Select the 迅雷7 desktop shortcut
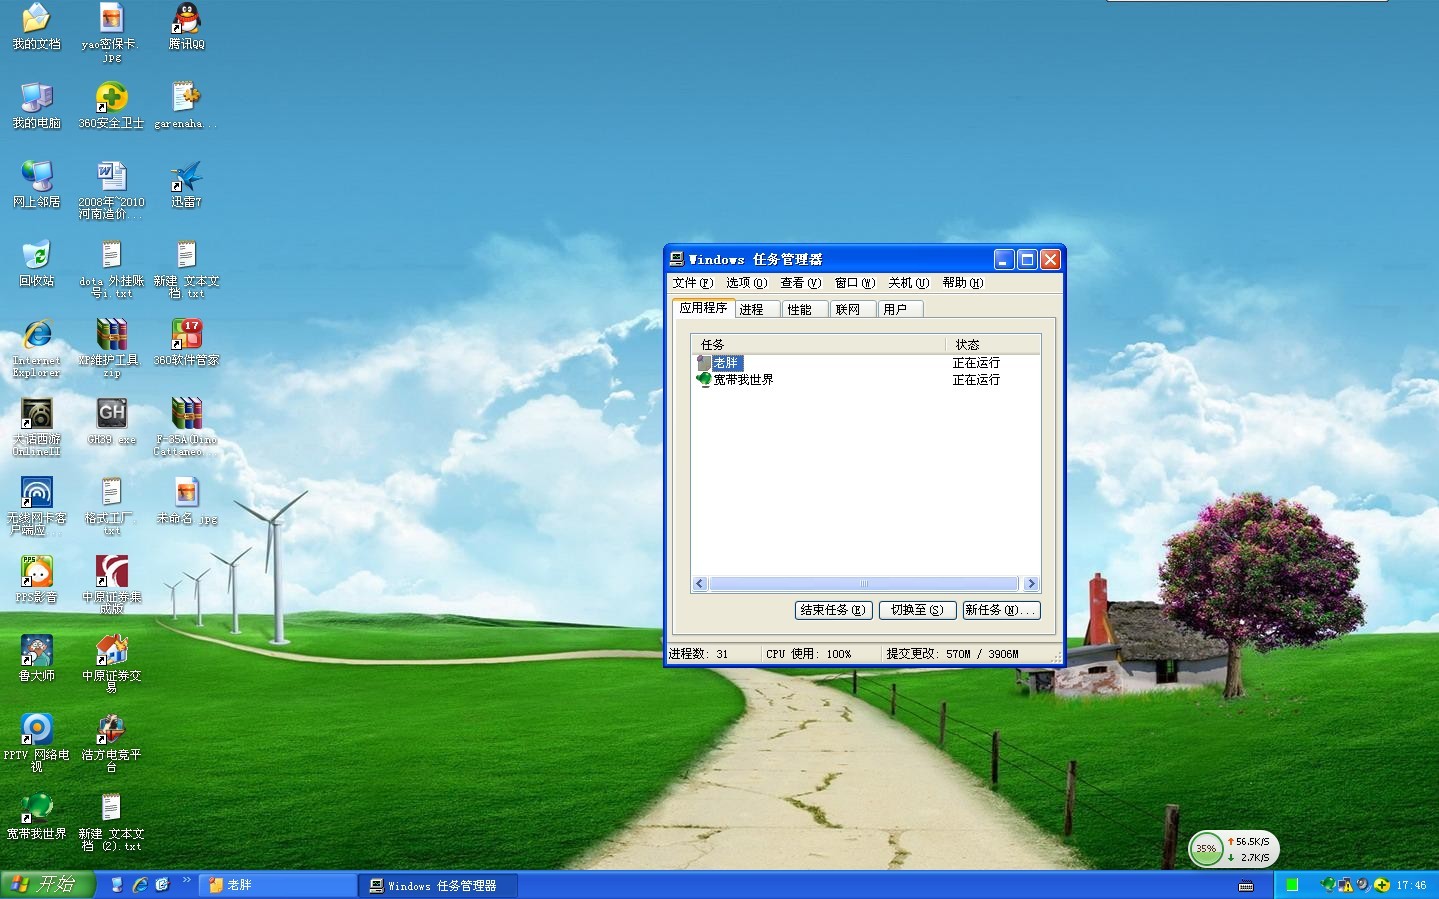 pyautogui.click(x=186, y=185)
